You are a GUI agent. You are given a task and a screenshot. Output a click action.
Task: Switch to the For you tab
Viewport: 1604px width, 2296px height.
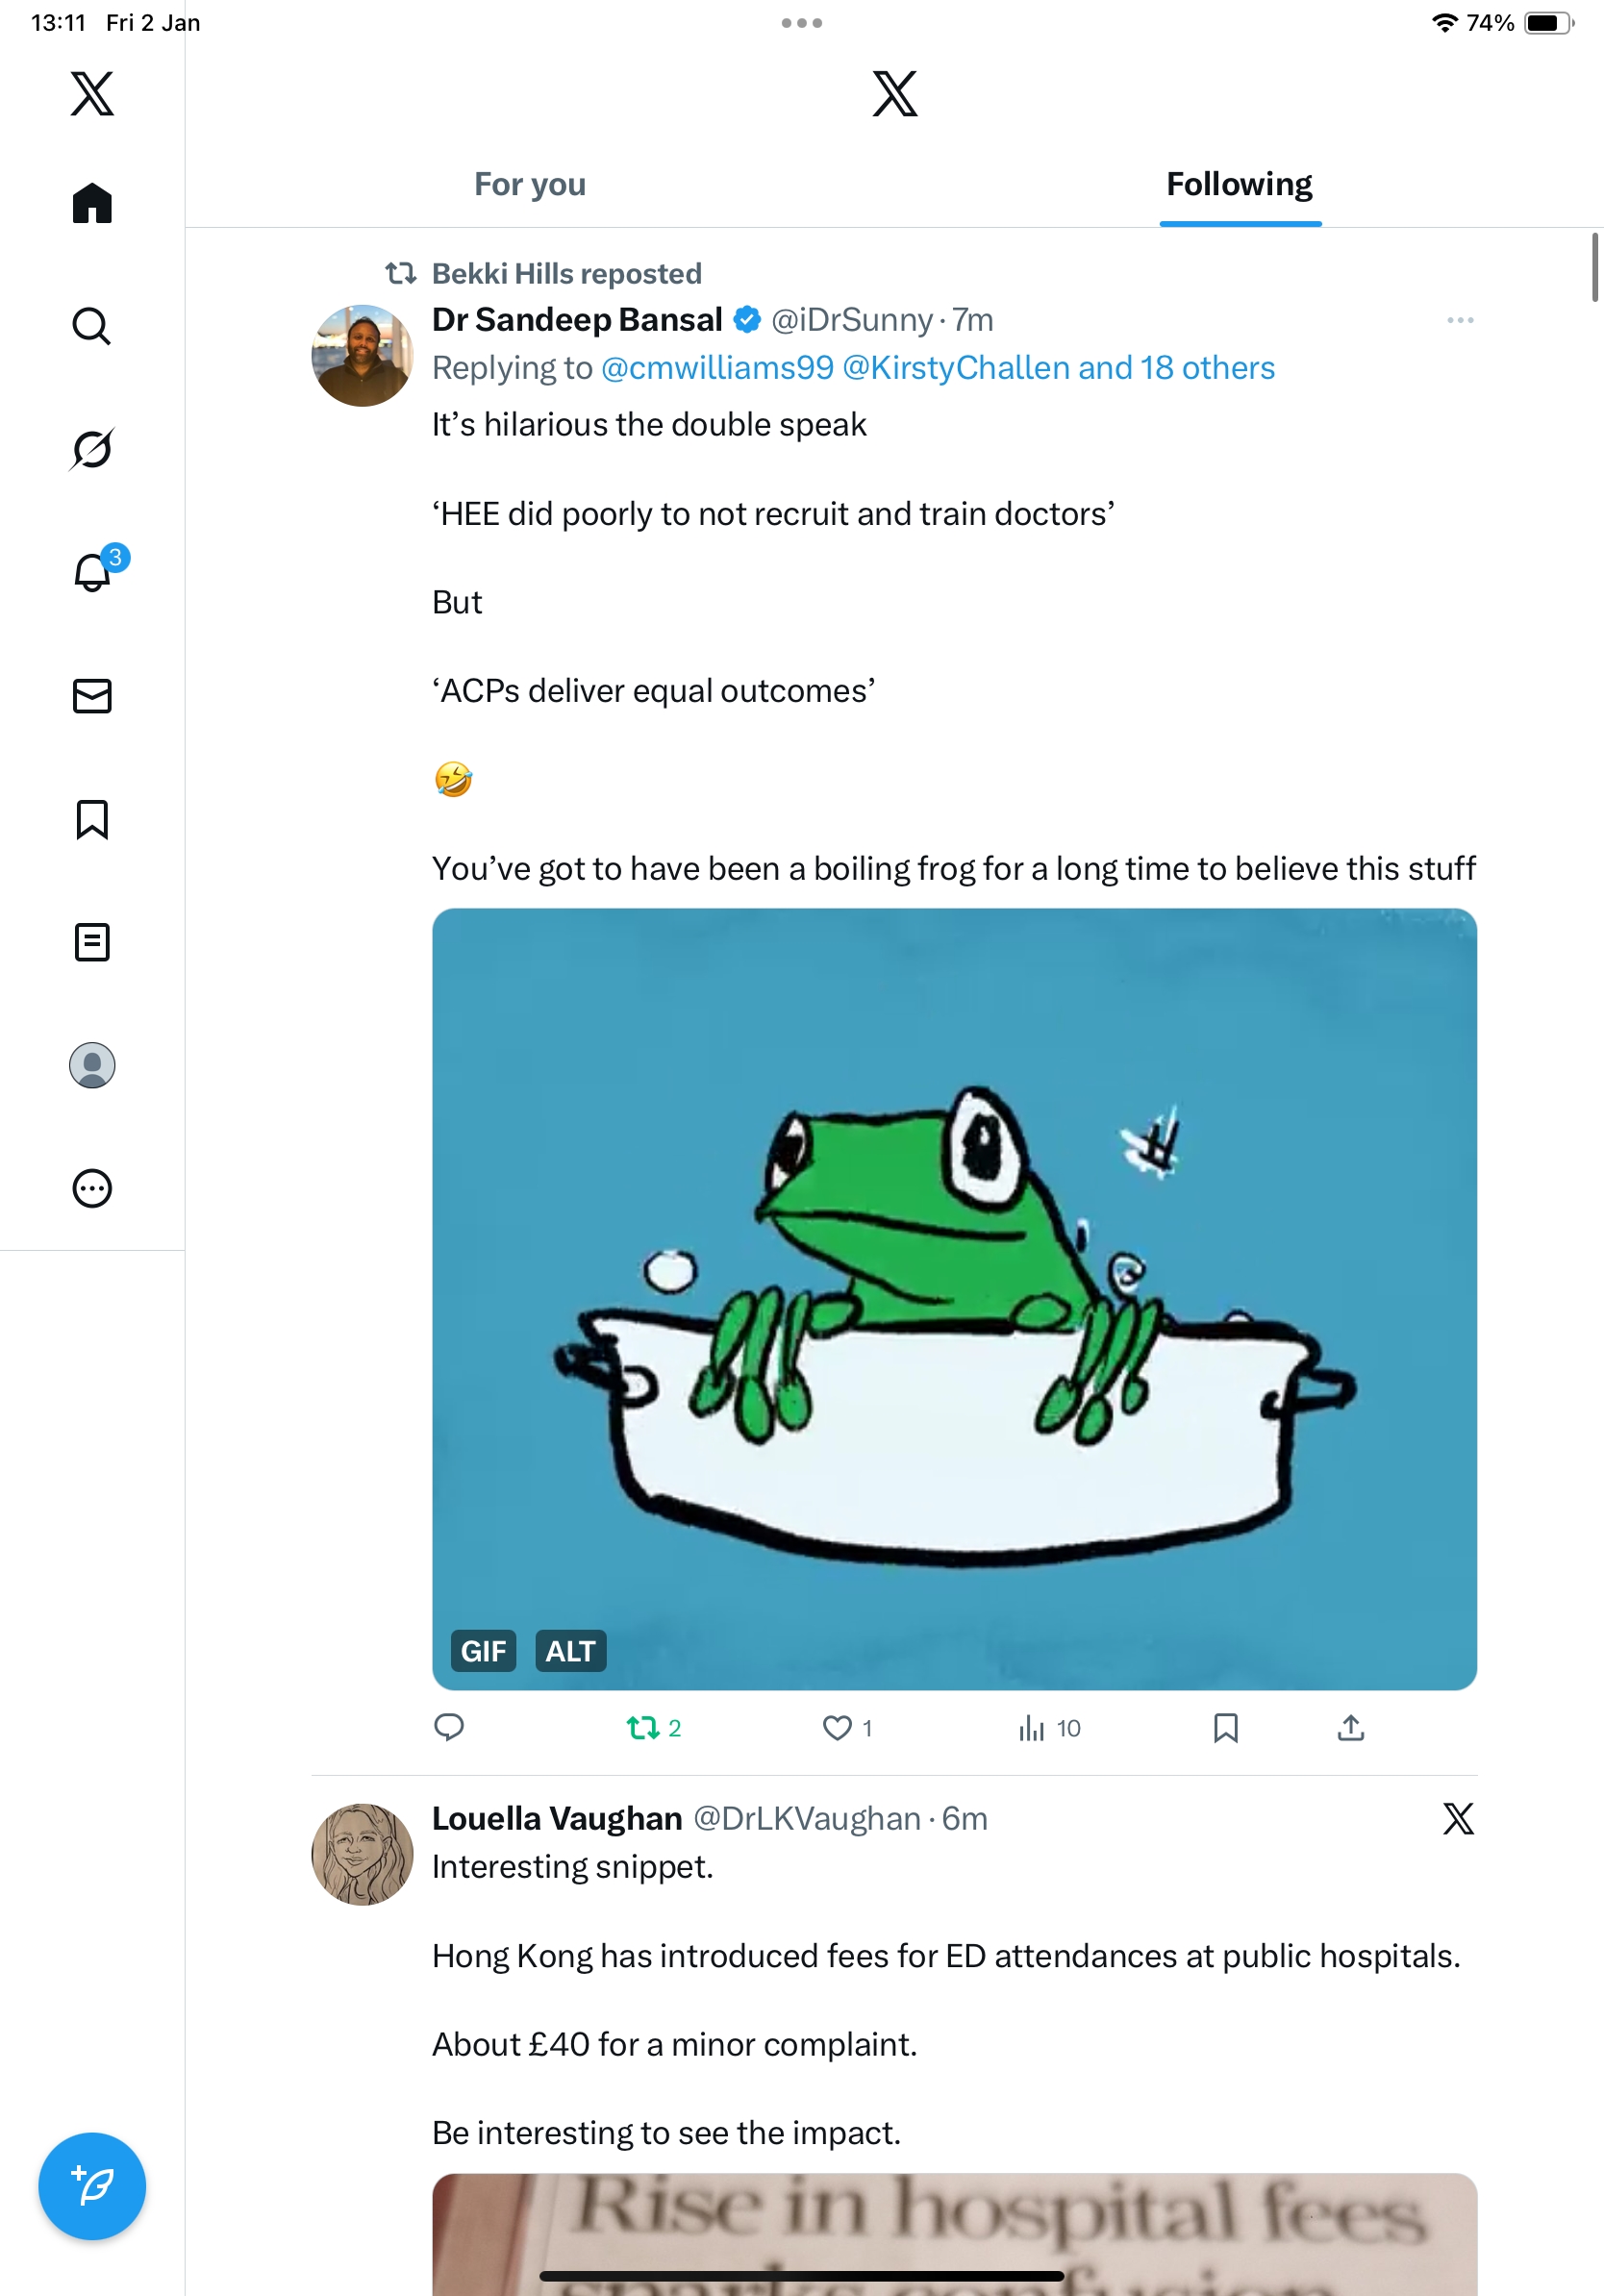click(530, 185)
